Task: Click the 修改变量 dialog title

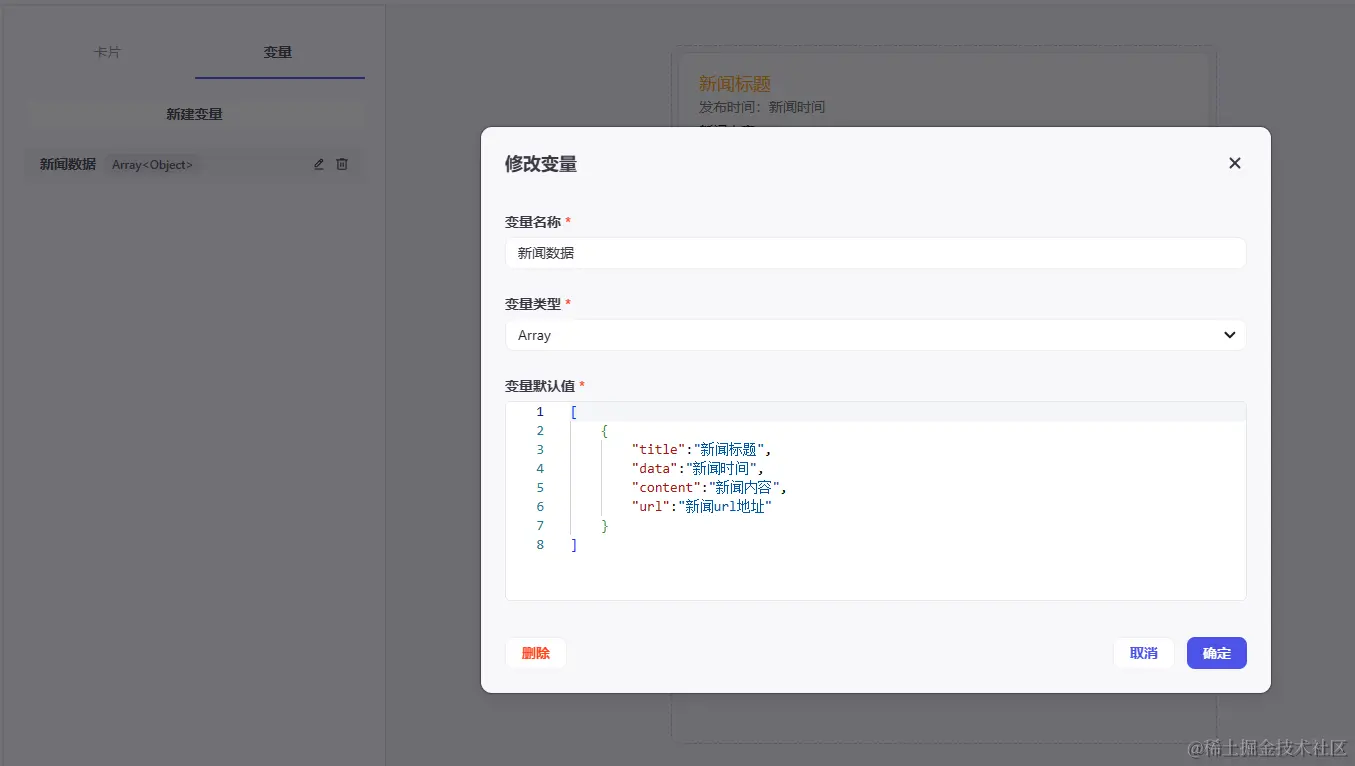Action: [541, 164]
